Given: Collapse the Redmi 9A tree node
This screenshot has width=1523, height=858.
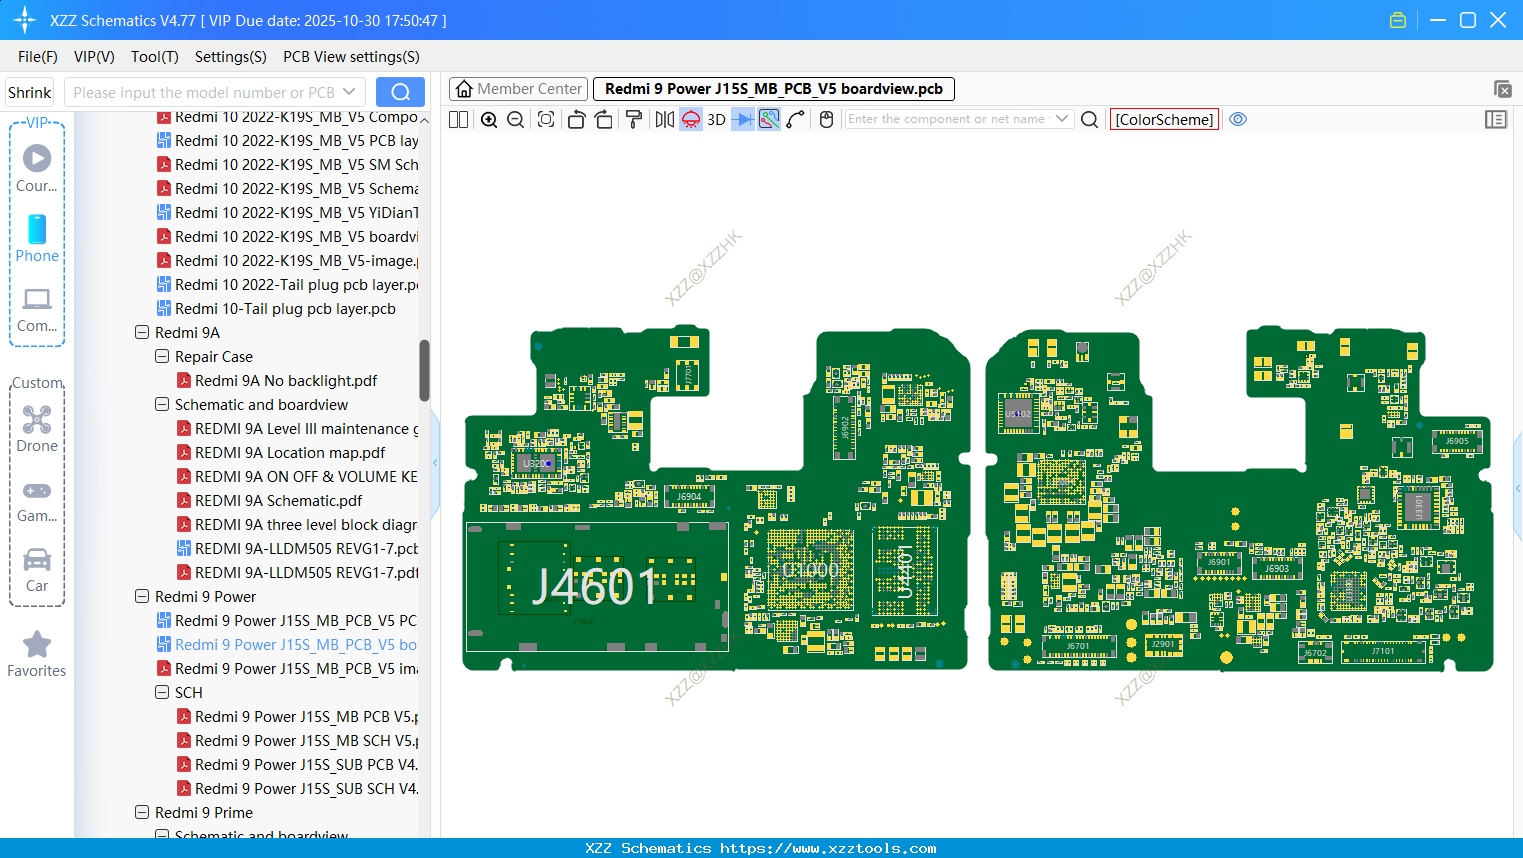Looking at the screenshot, I should pyautogui.click(x=141, y=332).
